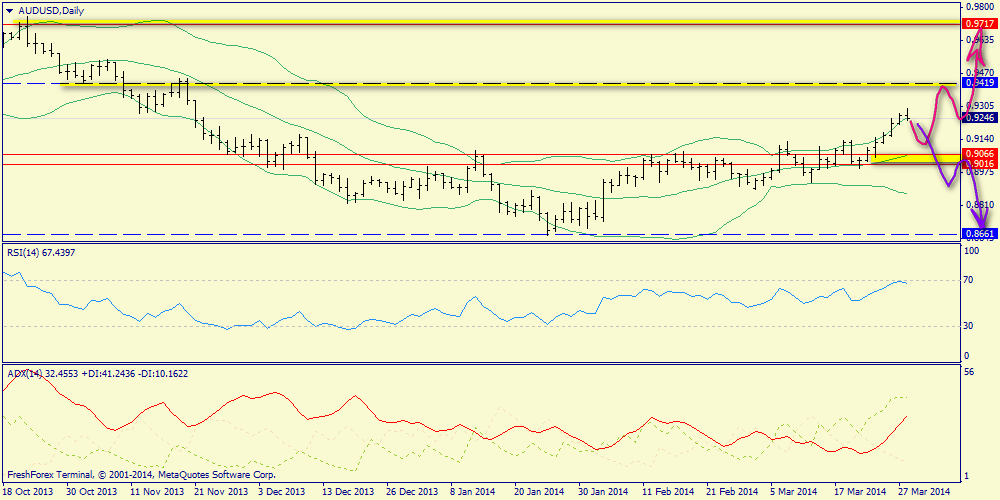Click the pink upward arrow head near 0.9635
Screen dimensions: 1000x500
point(981,45)
